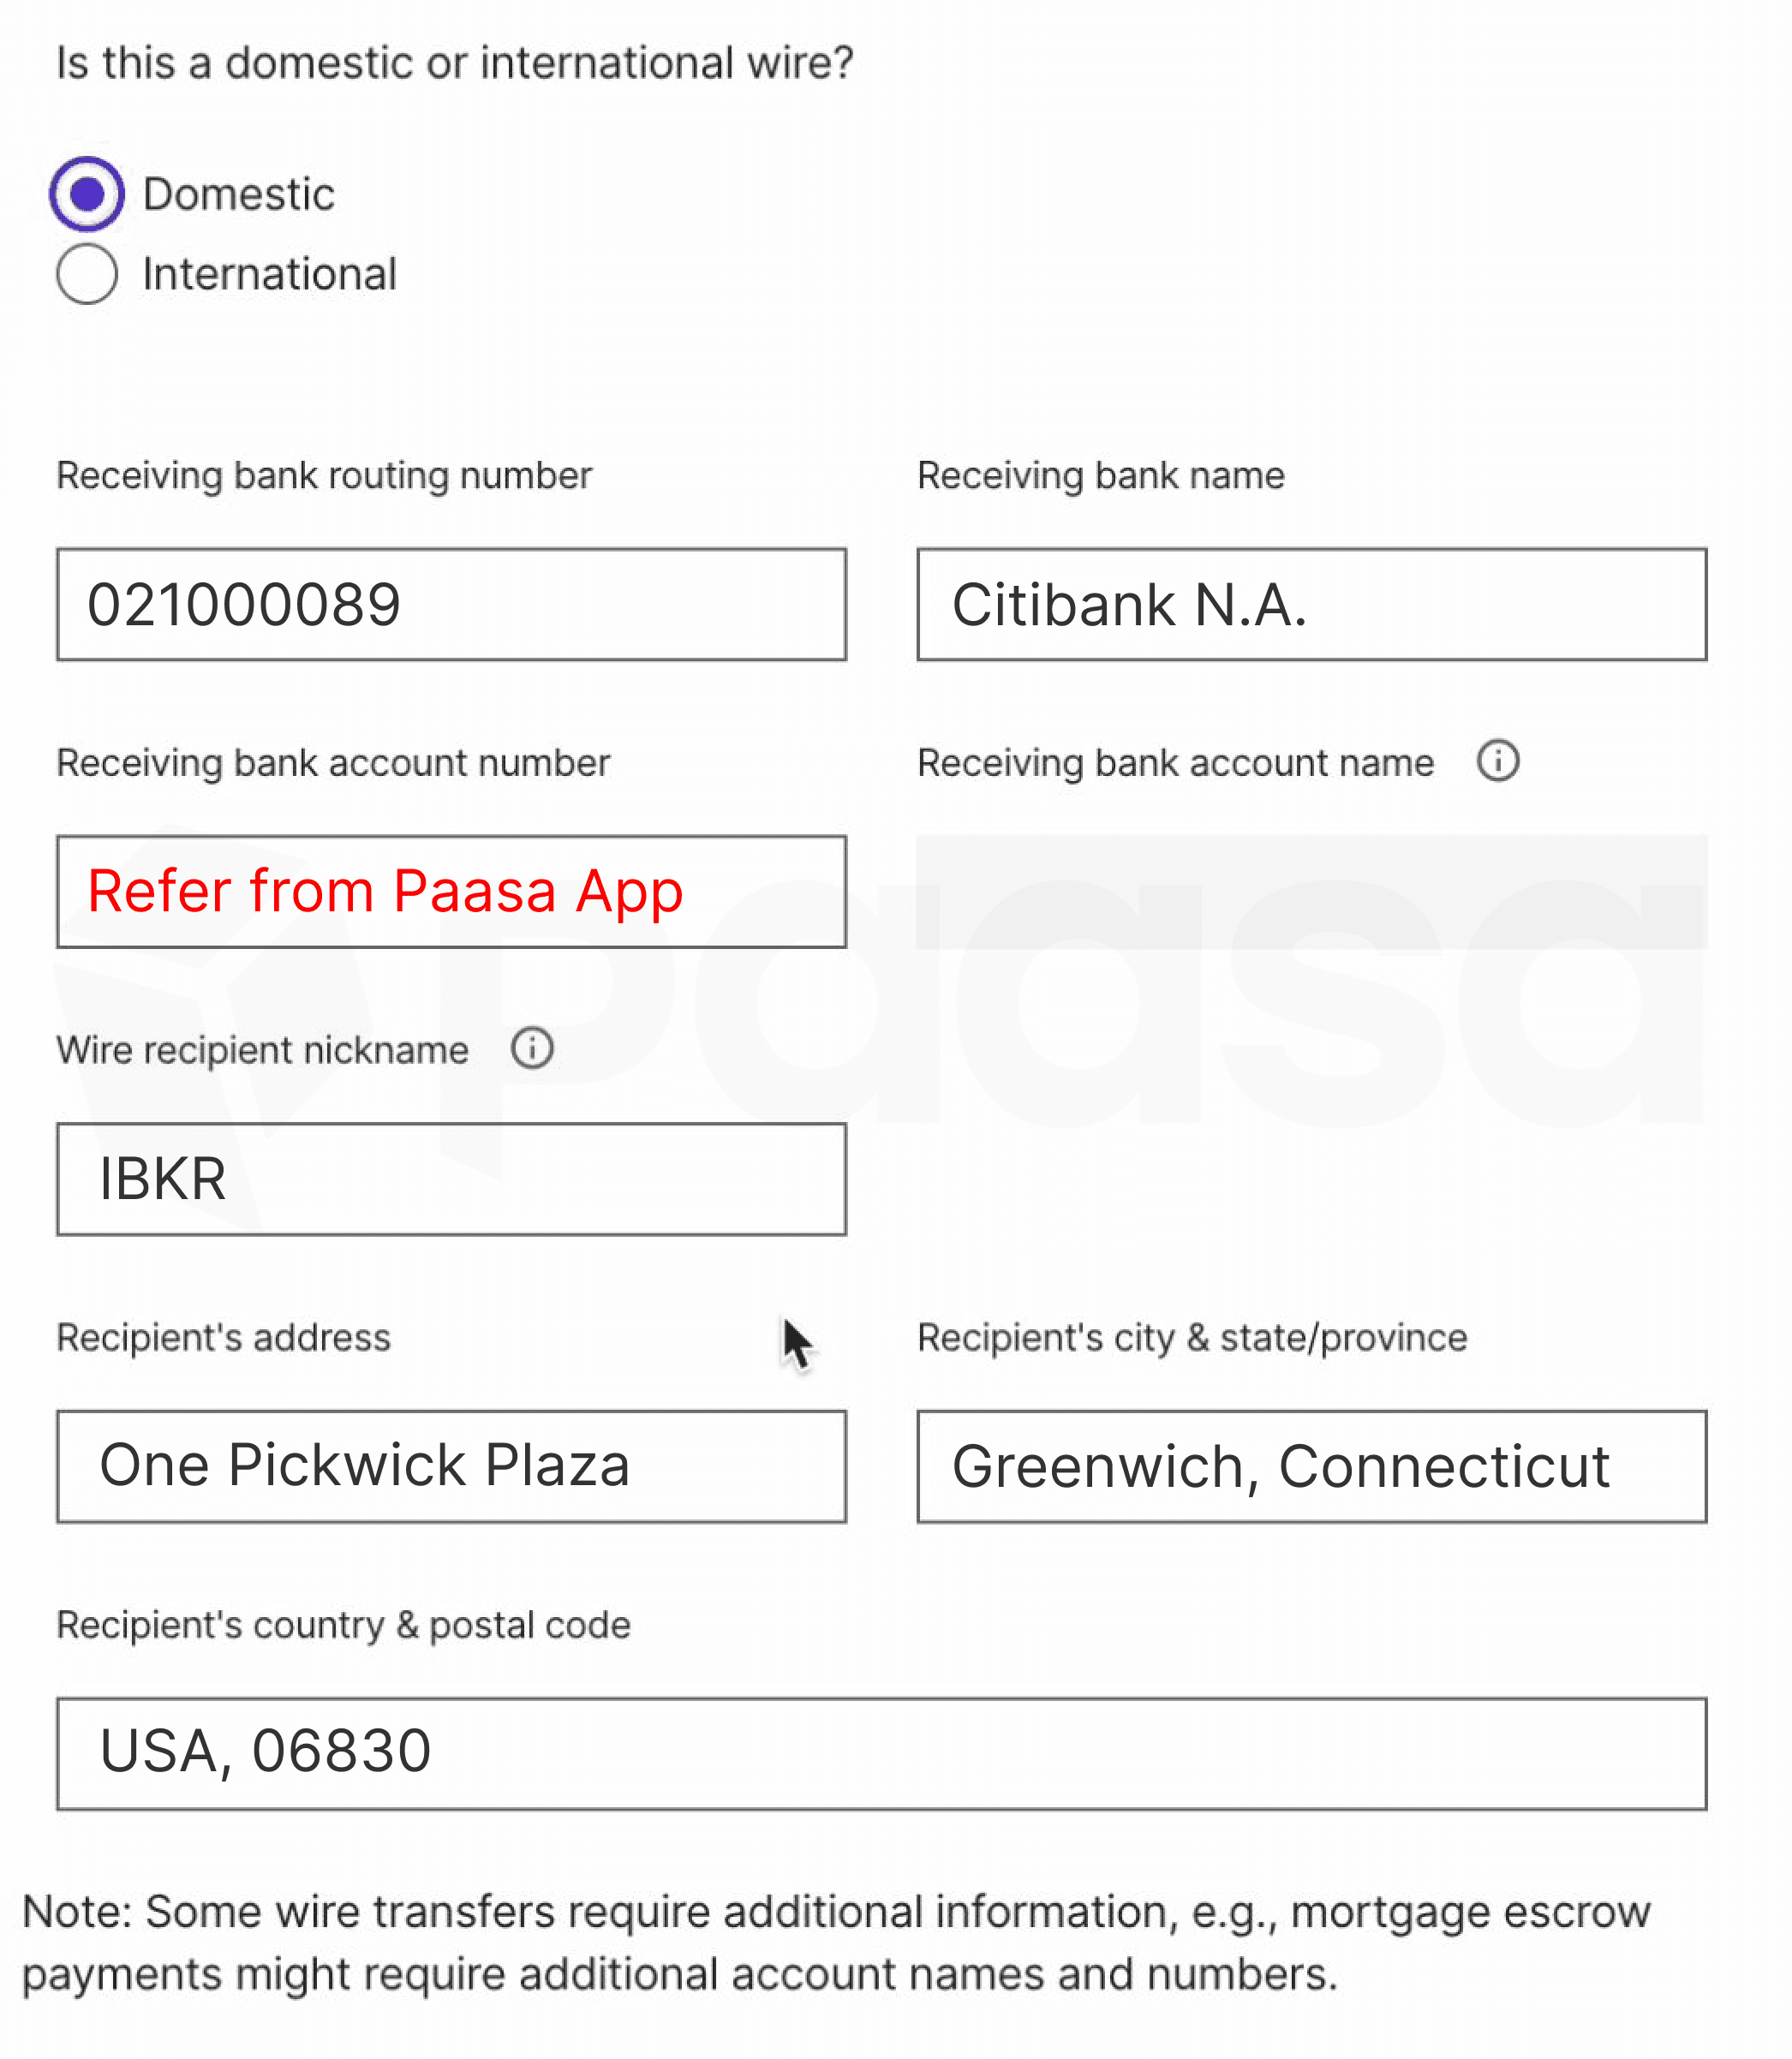Click the domestic or international wire question text
1792x2059 pixels.
click(x=455, y=63)
